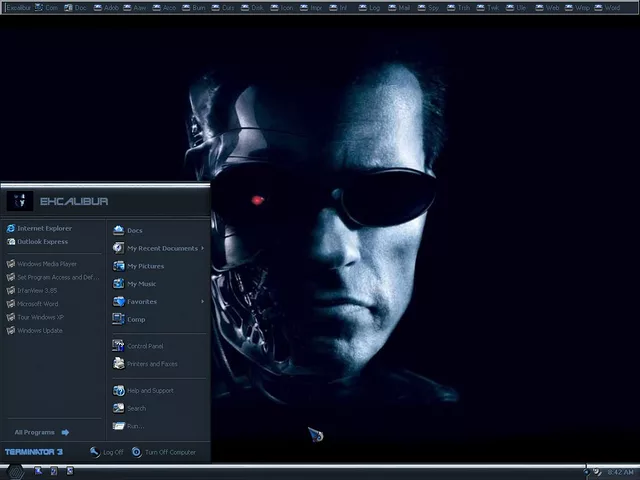This screenshot has height=480, width=640.
Task: Open Internet Explorer from the Start menu
Action: coord(44,229)
